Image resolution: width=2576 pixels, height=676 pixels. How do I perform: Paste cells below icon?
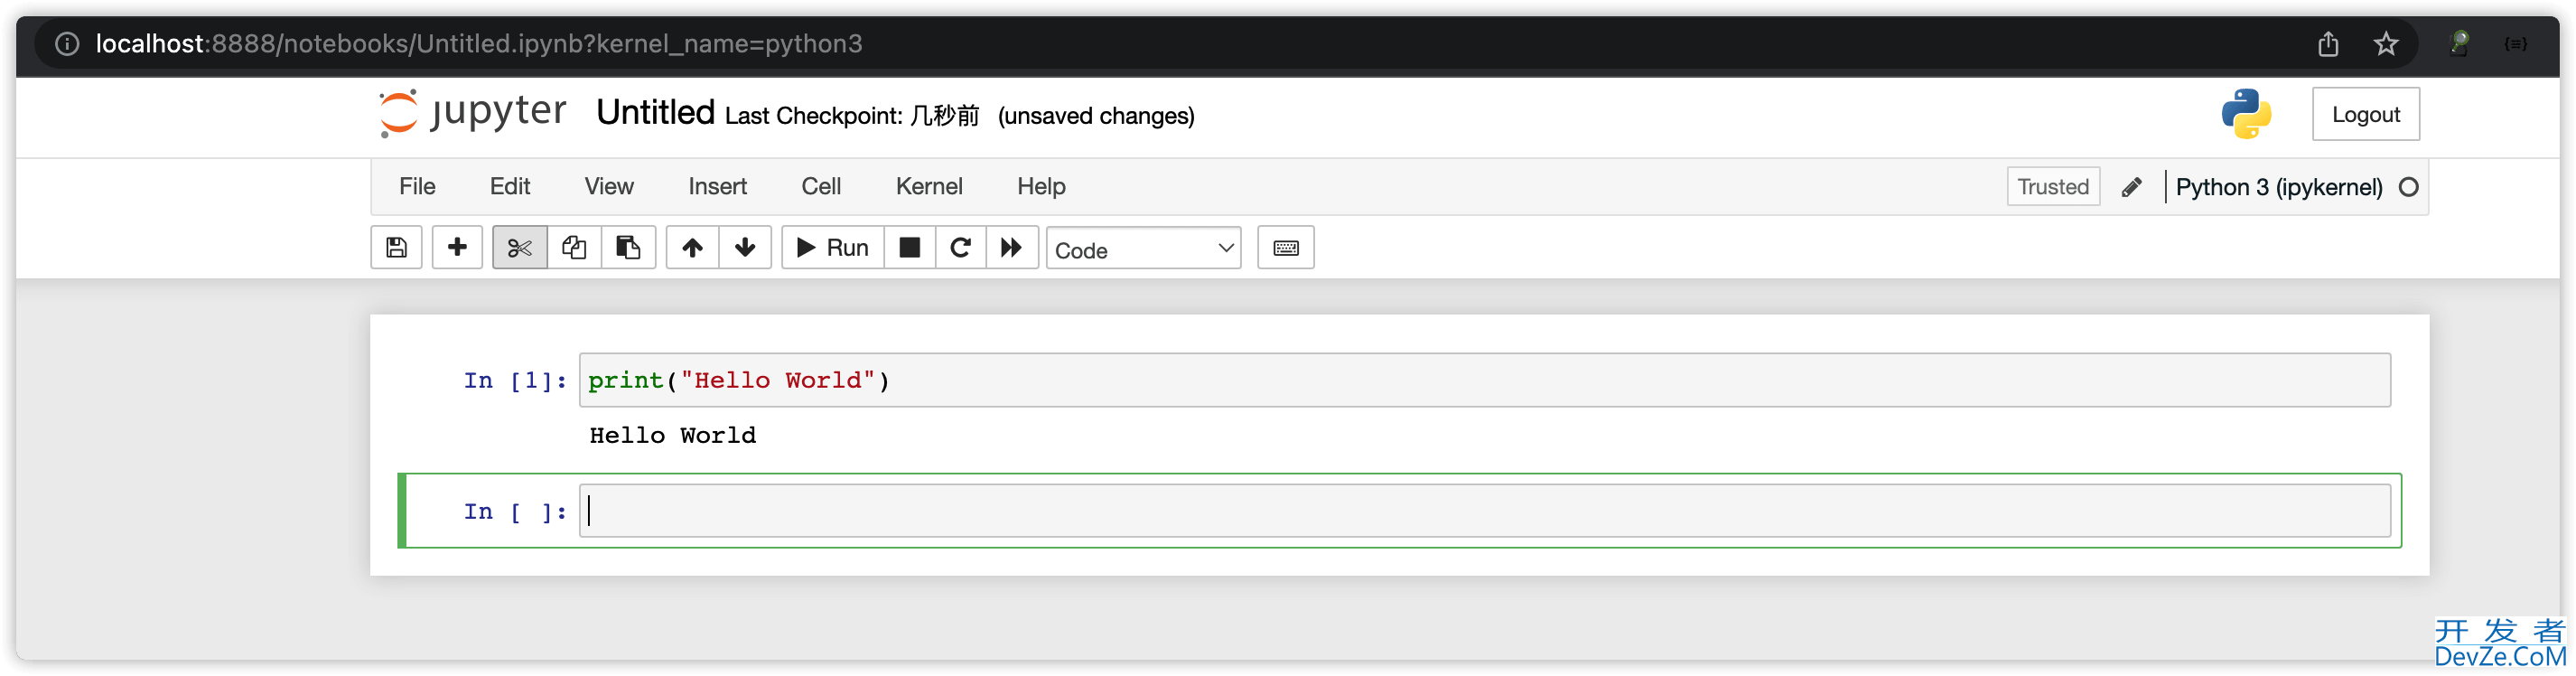click(x=628, y=248)
